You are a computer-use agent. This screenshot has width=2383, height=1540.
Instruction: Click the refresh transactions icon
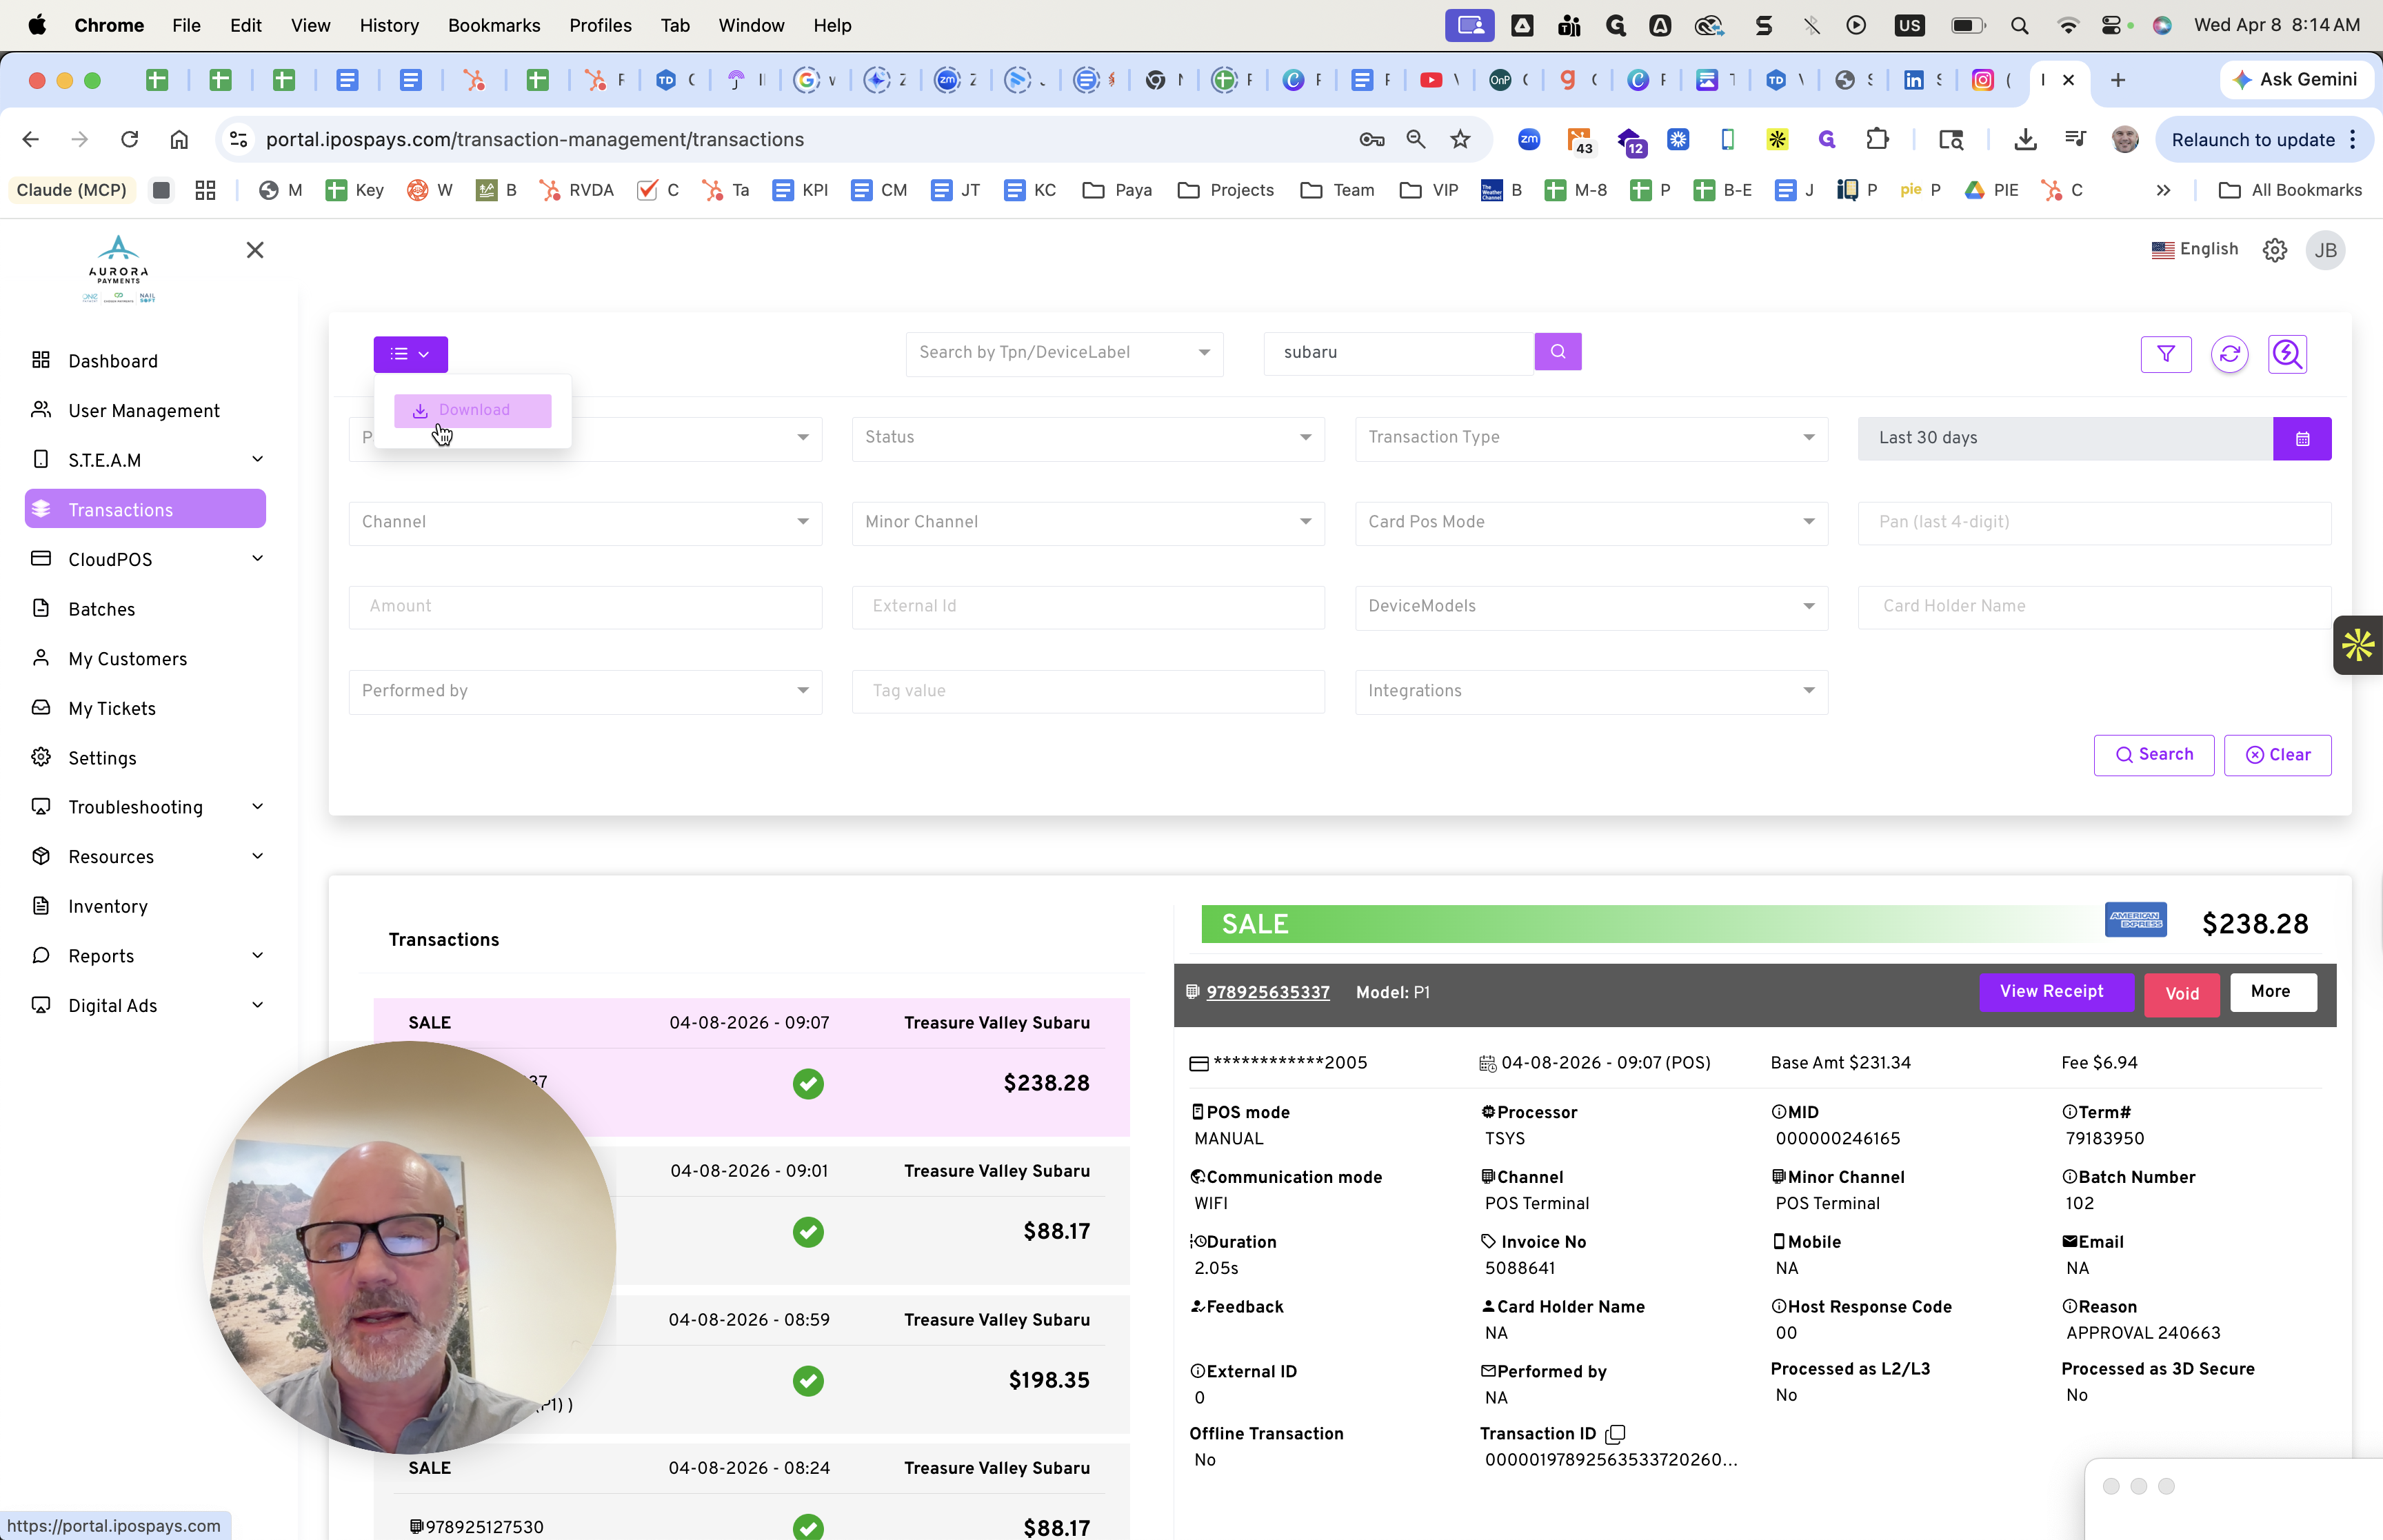(2229, 354)
